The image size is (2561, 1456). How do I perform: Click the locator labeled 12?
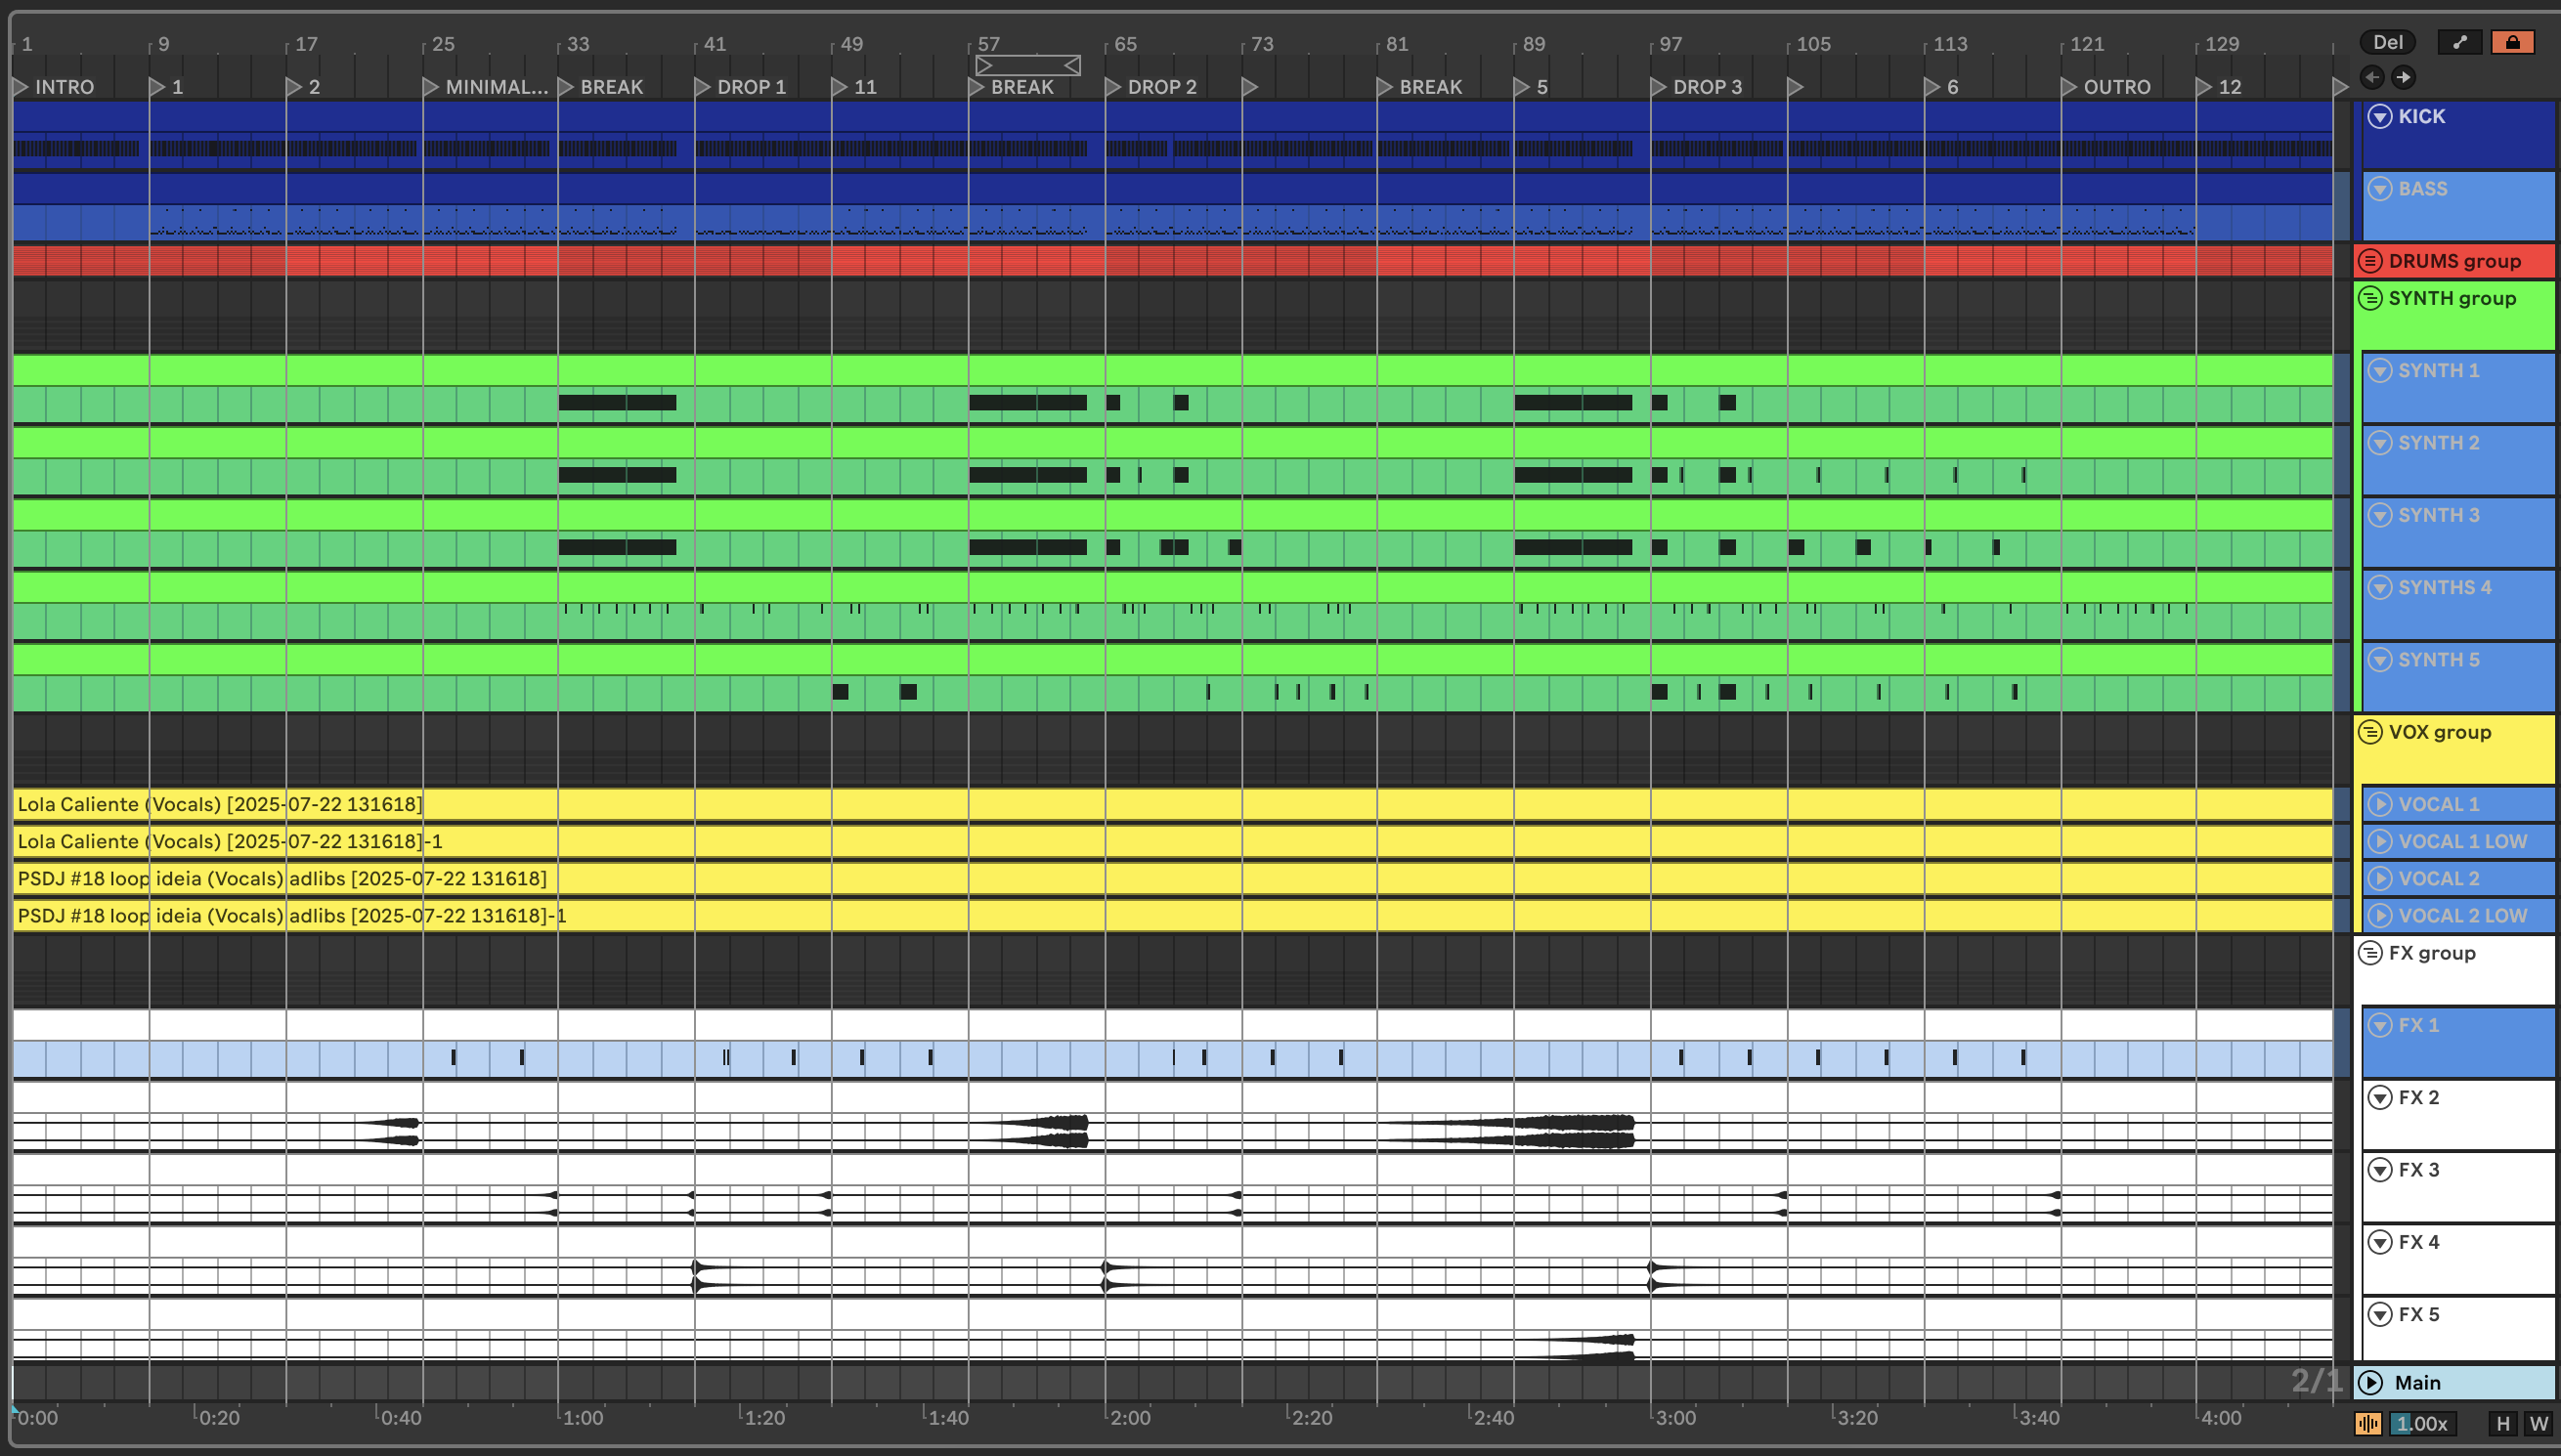pos(2219,87)
